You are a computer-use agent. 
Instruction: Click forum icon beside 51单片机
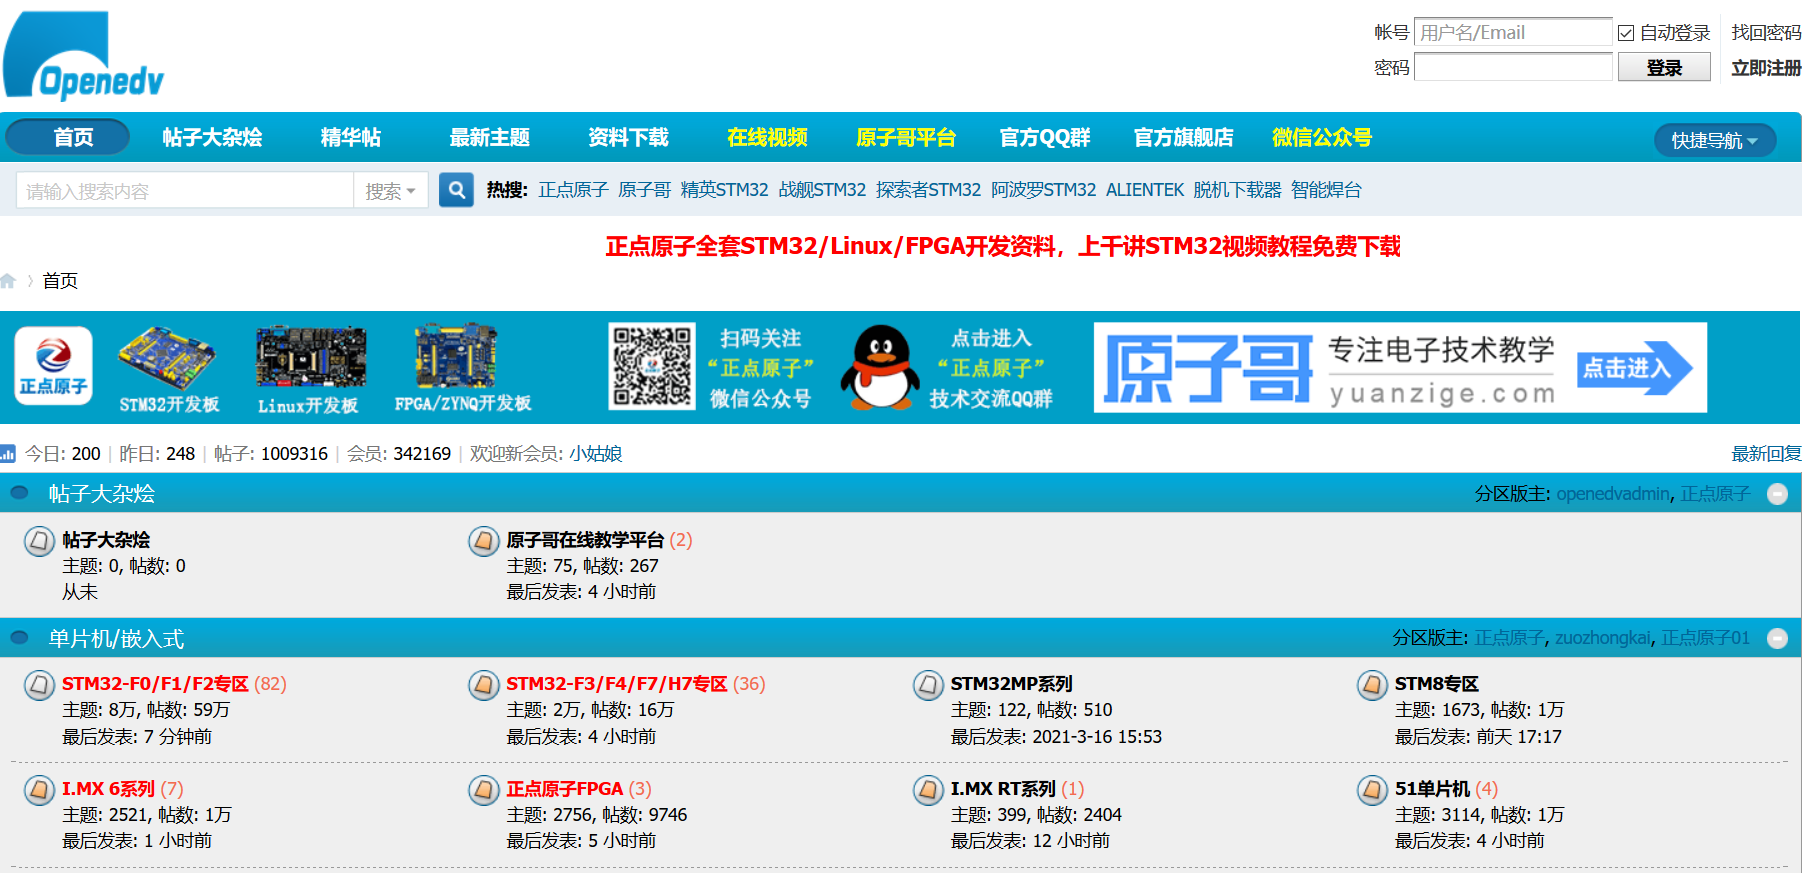1372,791
